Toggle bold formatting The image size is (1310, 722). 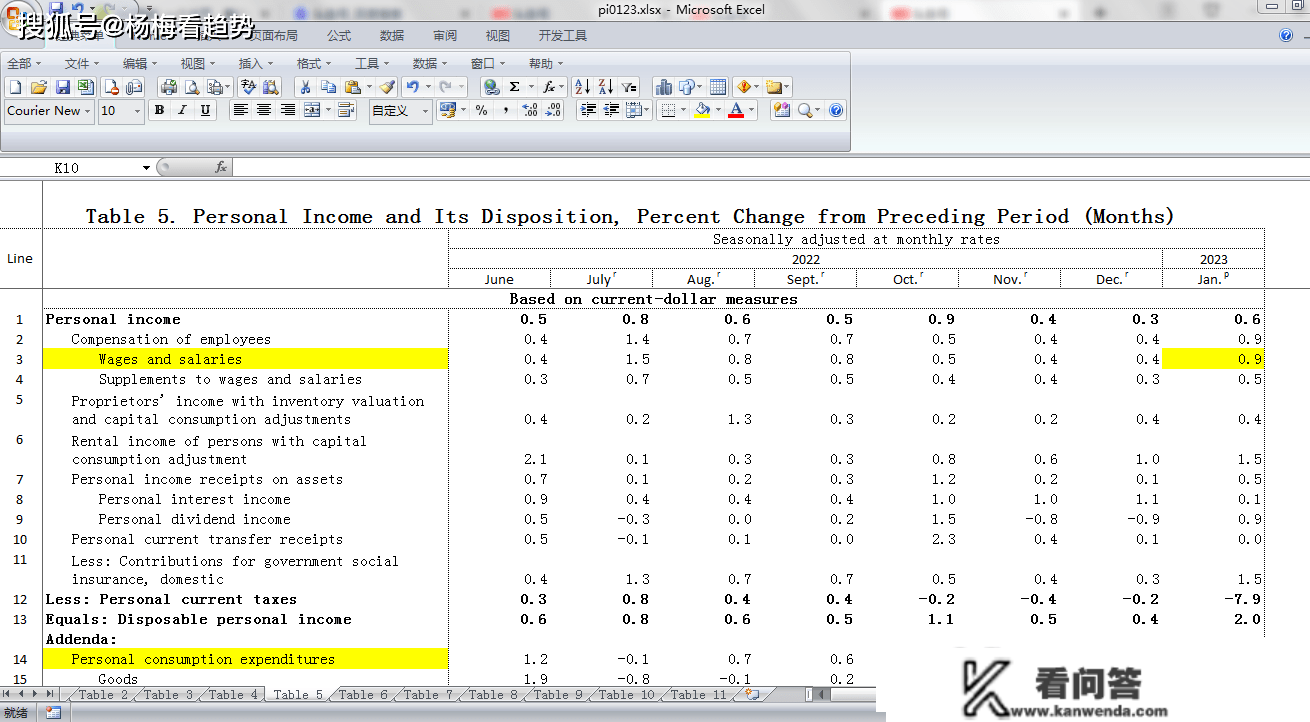159,110
